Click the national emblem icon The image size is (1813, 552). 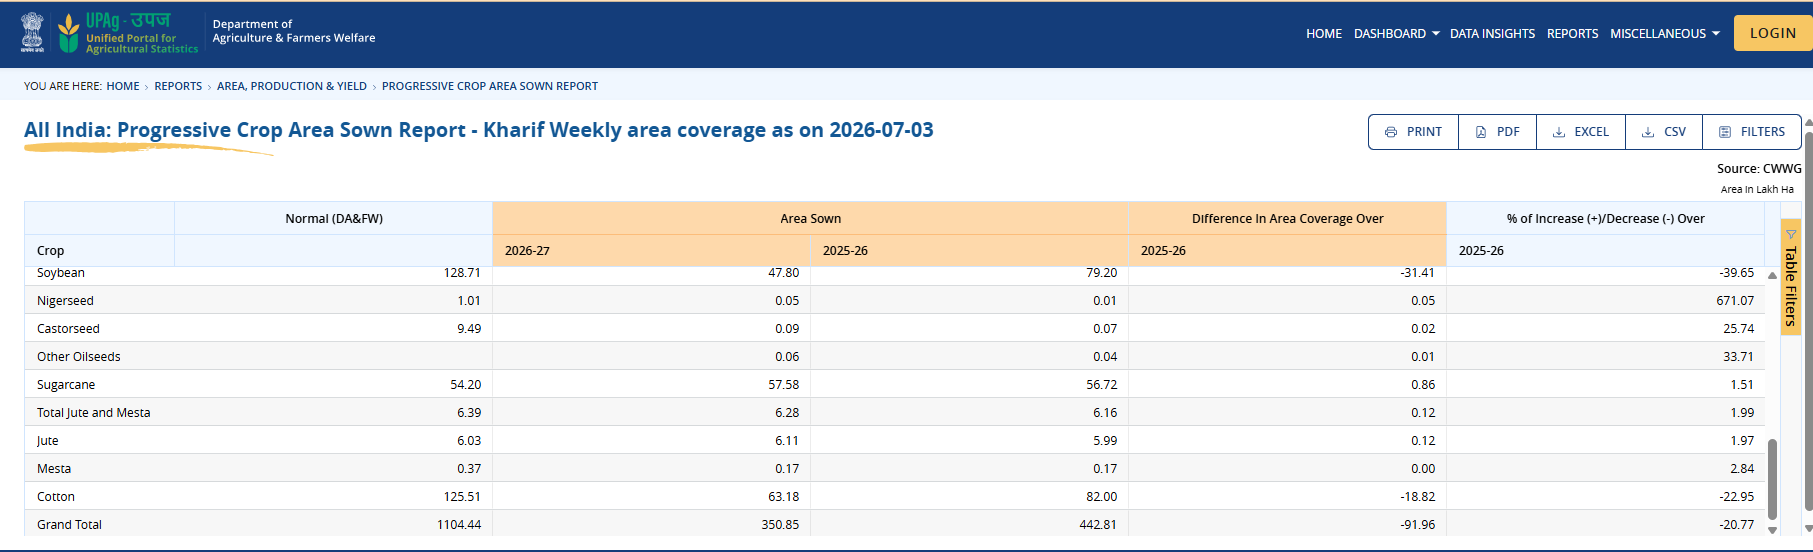pos(33,33)
